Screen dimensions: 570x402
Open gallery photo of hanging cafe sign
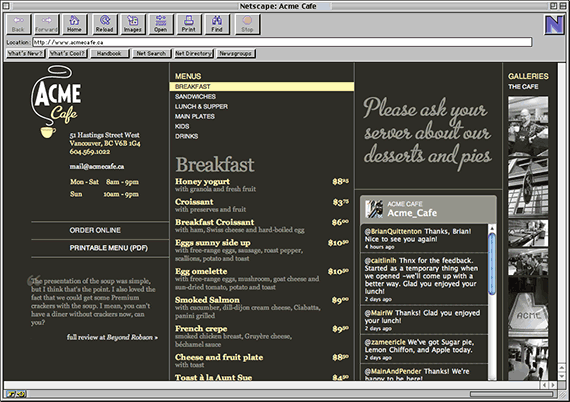click(x=528, y=187)
